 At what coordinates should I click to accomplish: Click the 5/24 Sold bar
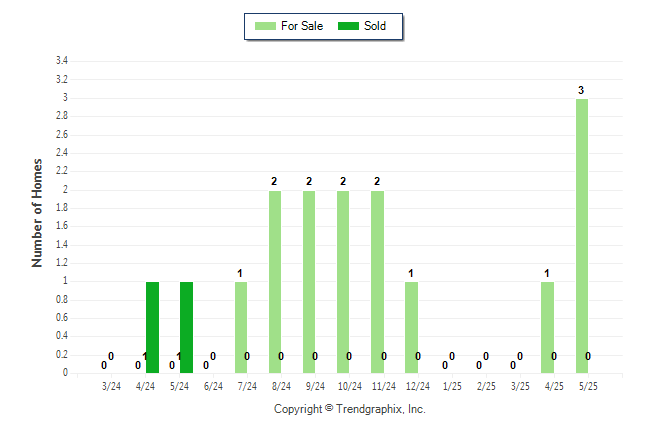click(x=186, y=328)
